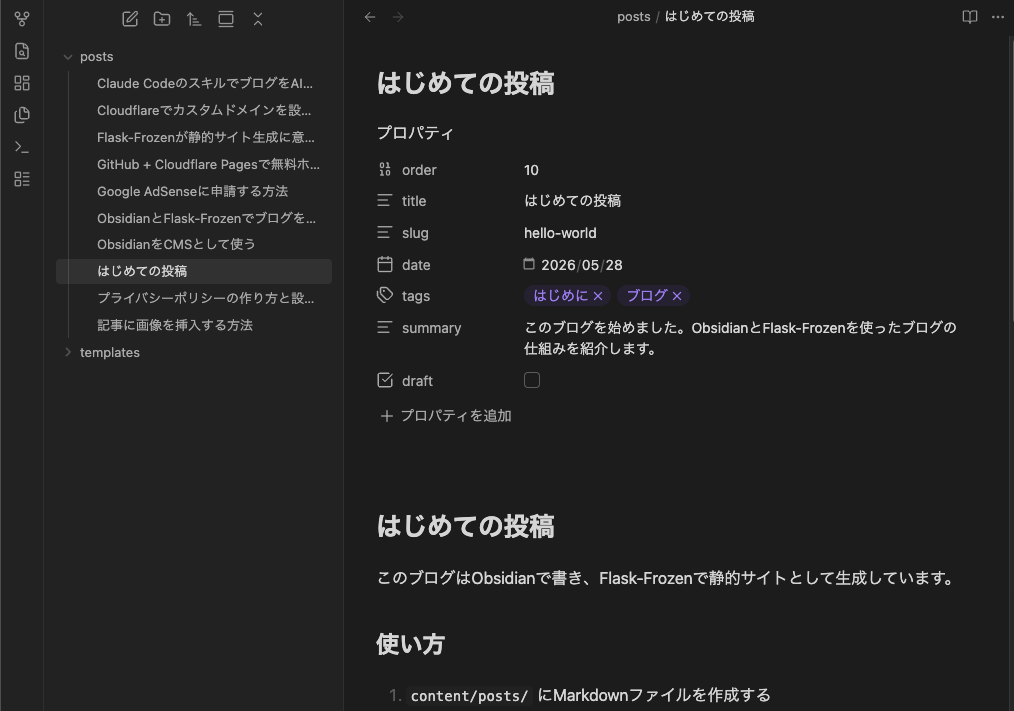This screenshot has width=1014, height=711.
Task: Click the title property text icon
Action: point(385,201)
